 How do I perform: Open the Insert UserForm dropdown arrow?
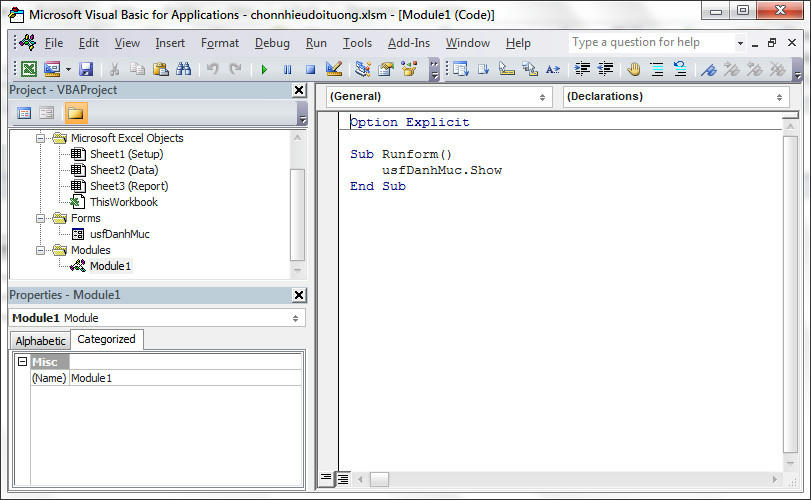tap(68, 69)
